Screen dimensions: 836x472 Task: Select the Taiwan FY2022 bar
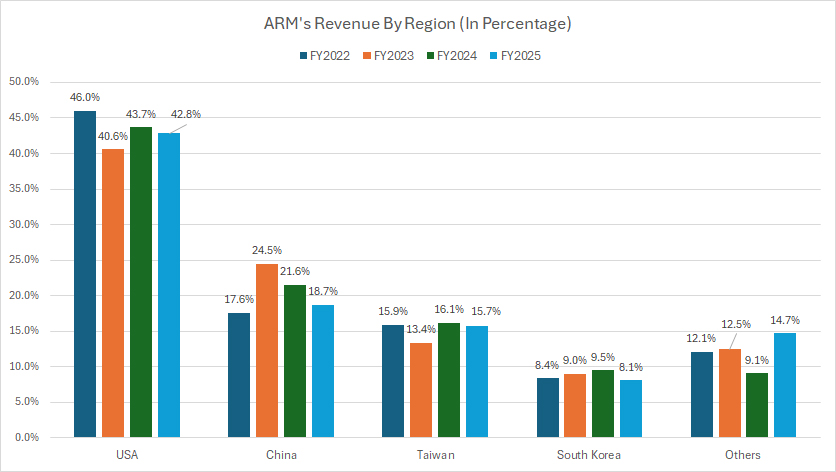(x=393, y=381)
